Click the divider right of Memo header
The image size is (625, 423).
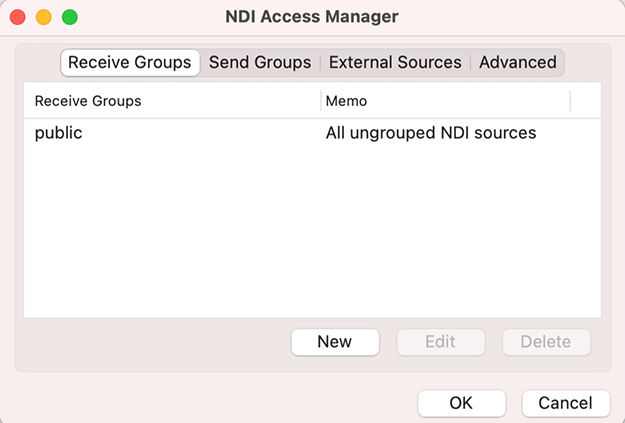[x=570, y=101]
